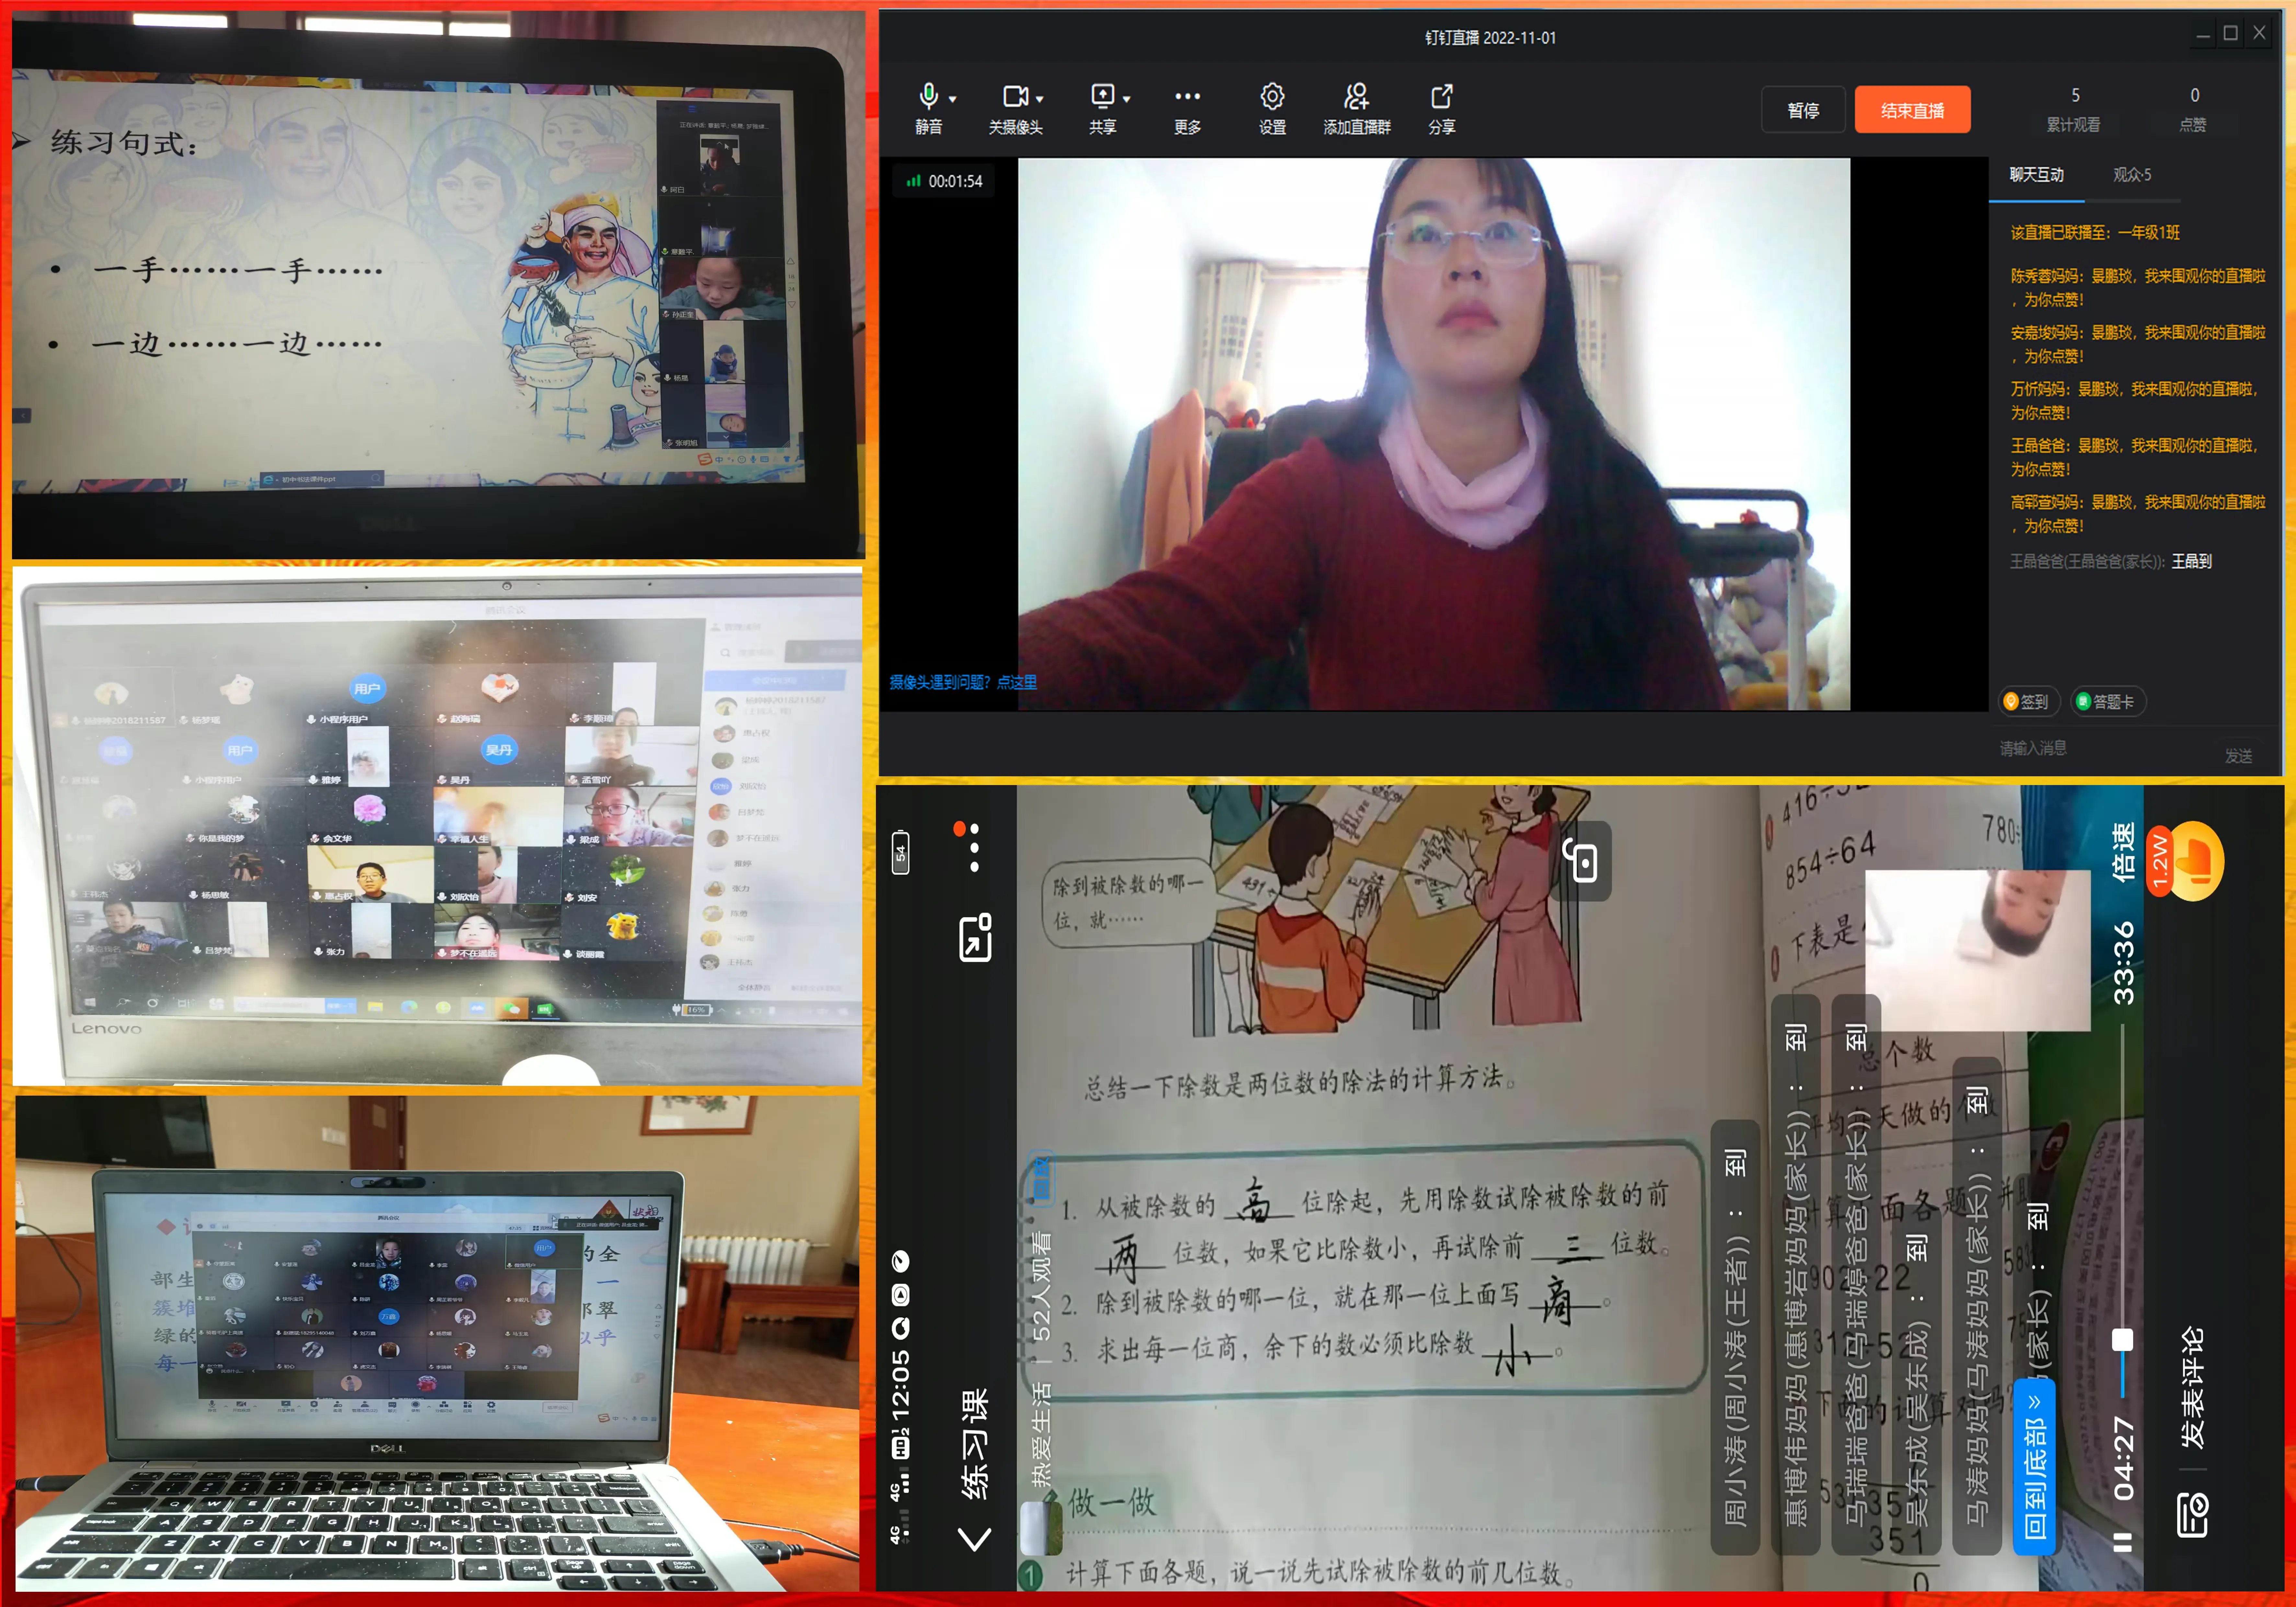Tap the comments list icon on phone
The width and height of the screenshot is (2296, 1607).
(2193, 1515)
